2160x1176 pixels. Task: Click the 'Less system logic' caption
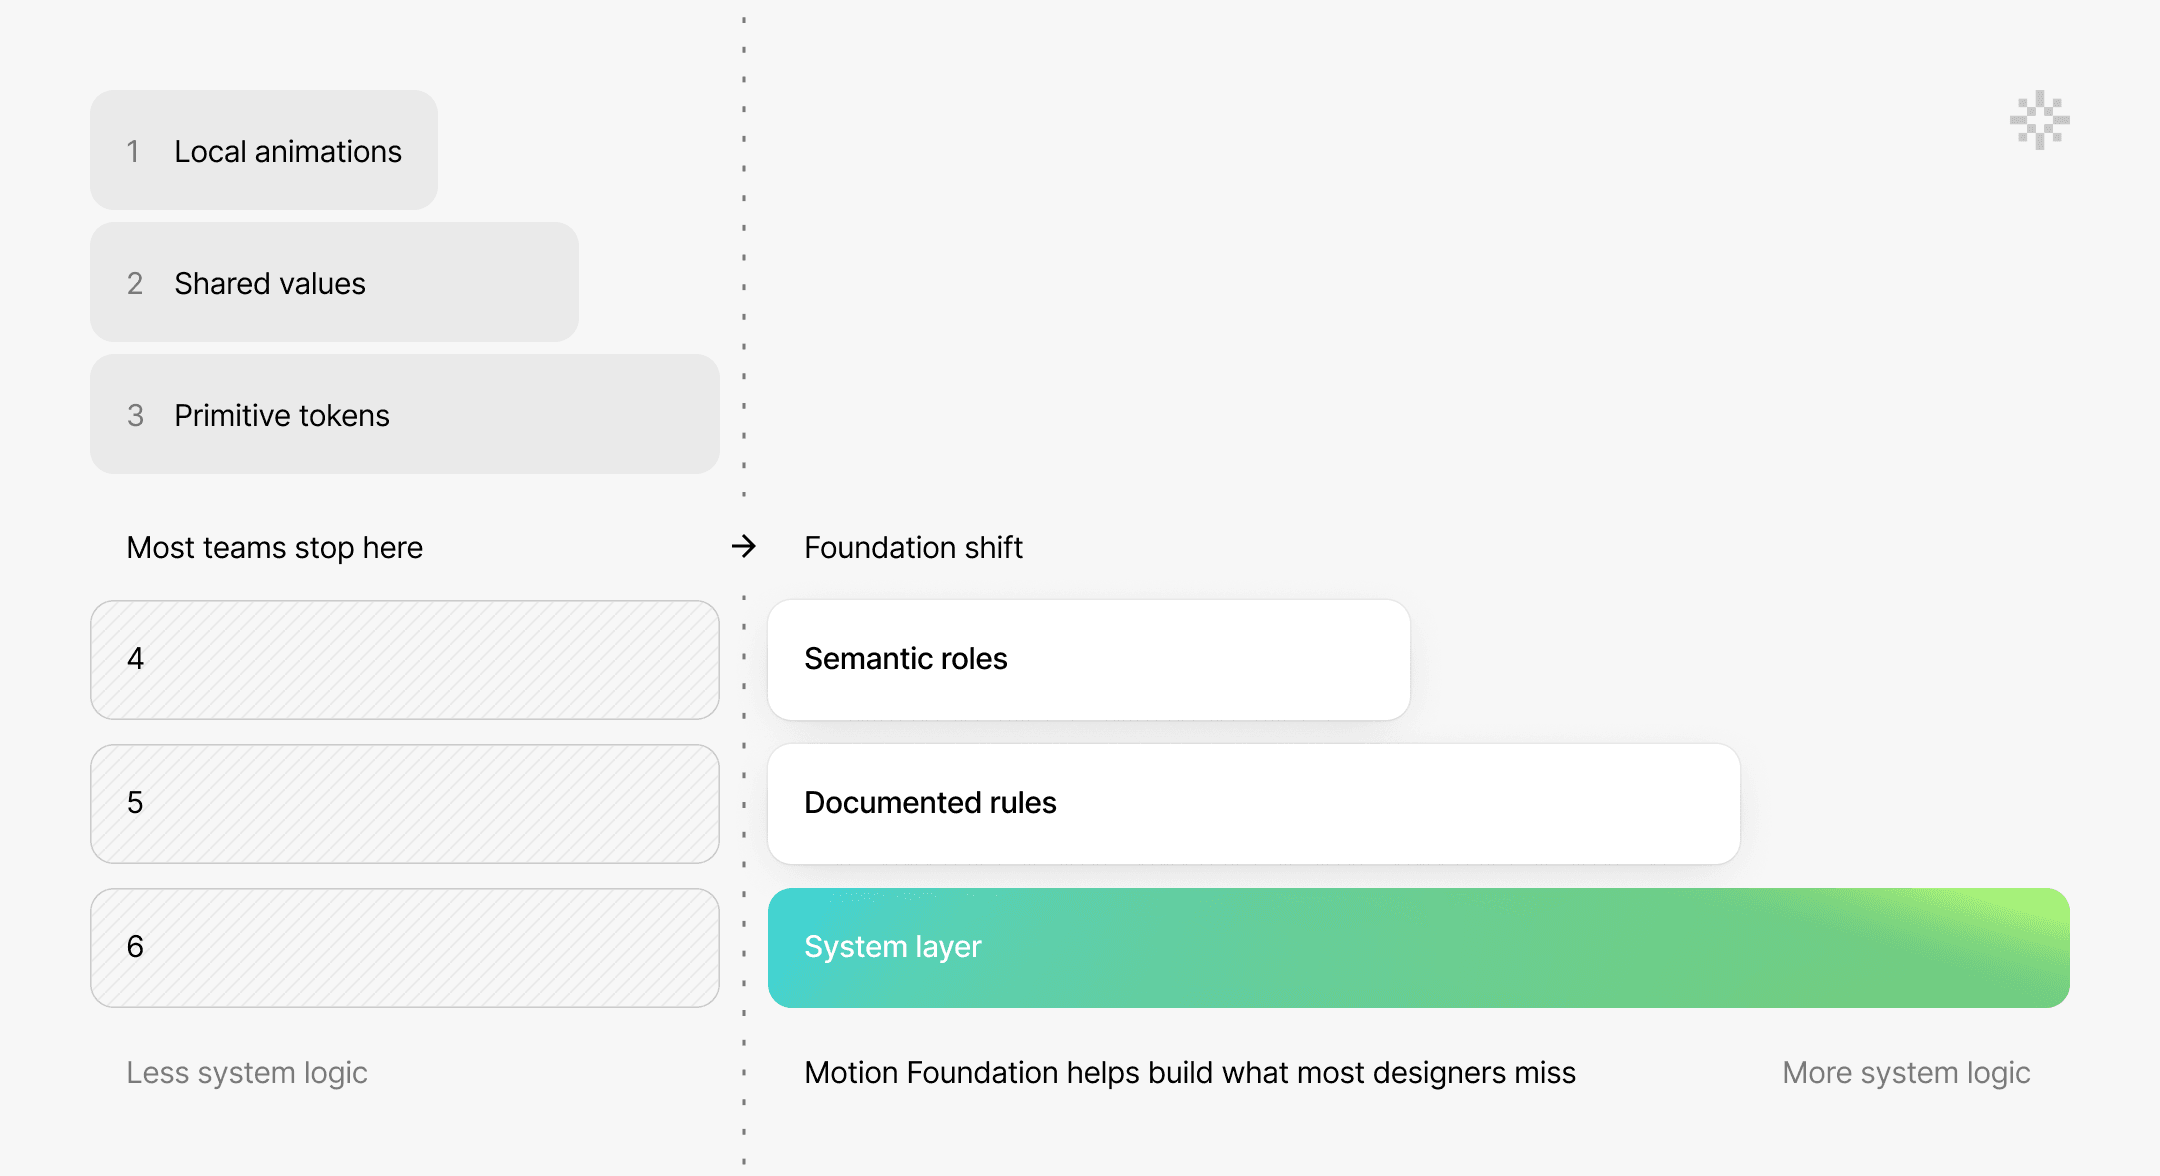click(x=247, y=1073)
